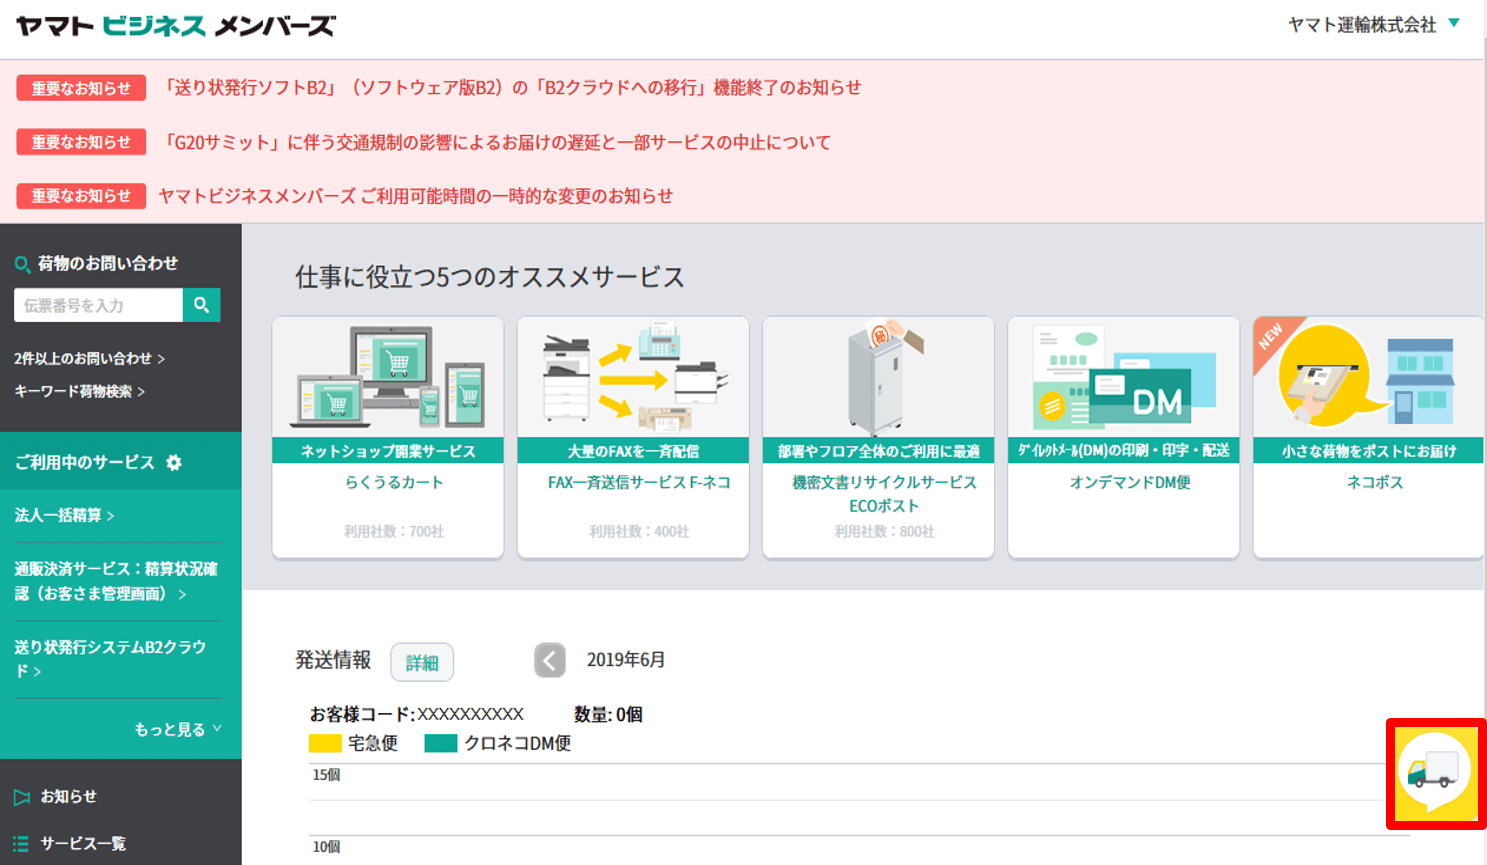1487x865 pixels.
Task: Open the キーワード荷物検索 link
Action: tap(80, 391)
